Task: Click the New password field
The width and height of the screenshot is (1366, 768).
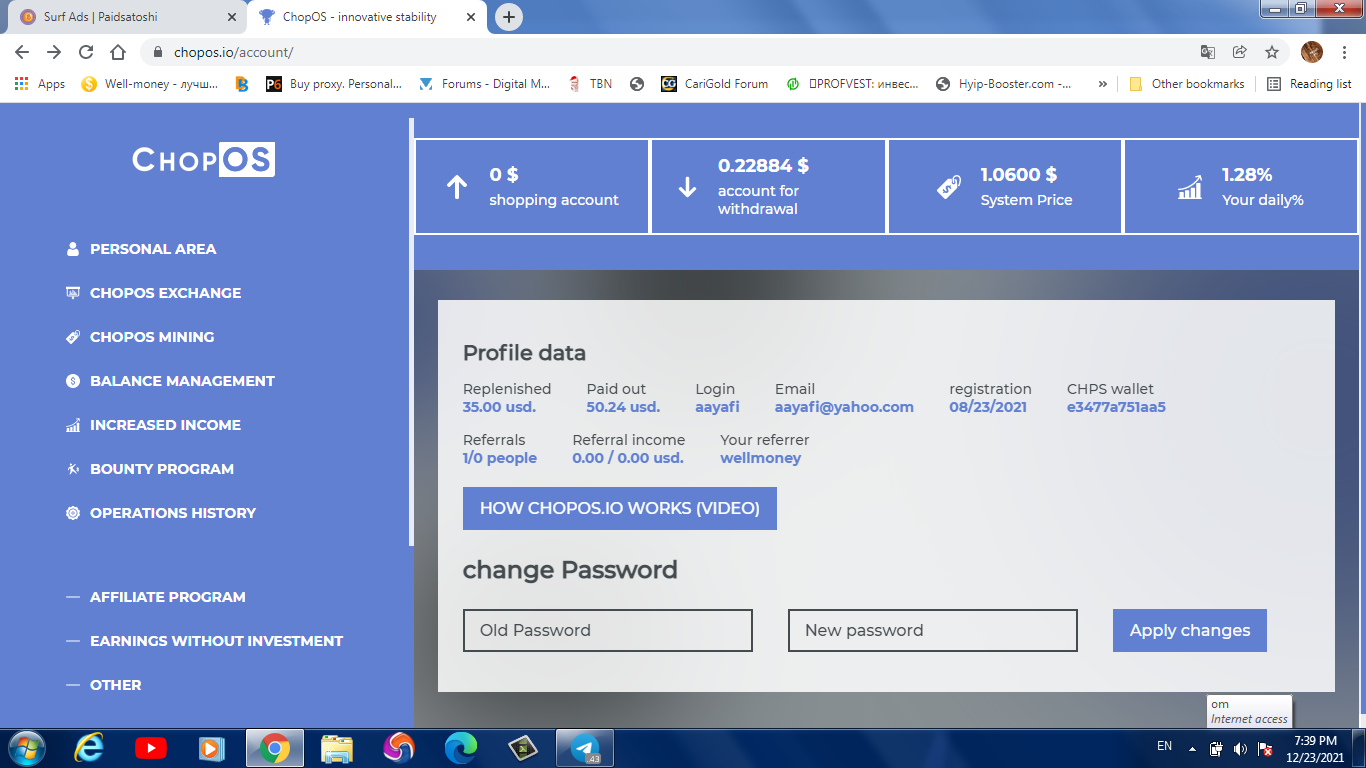Action: (x=933, y=631)
